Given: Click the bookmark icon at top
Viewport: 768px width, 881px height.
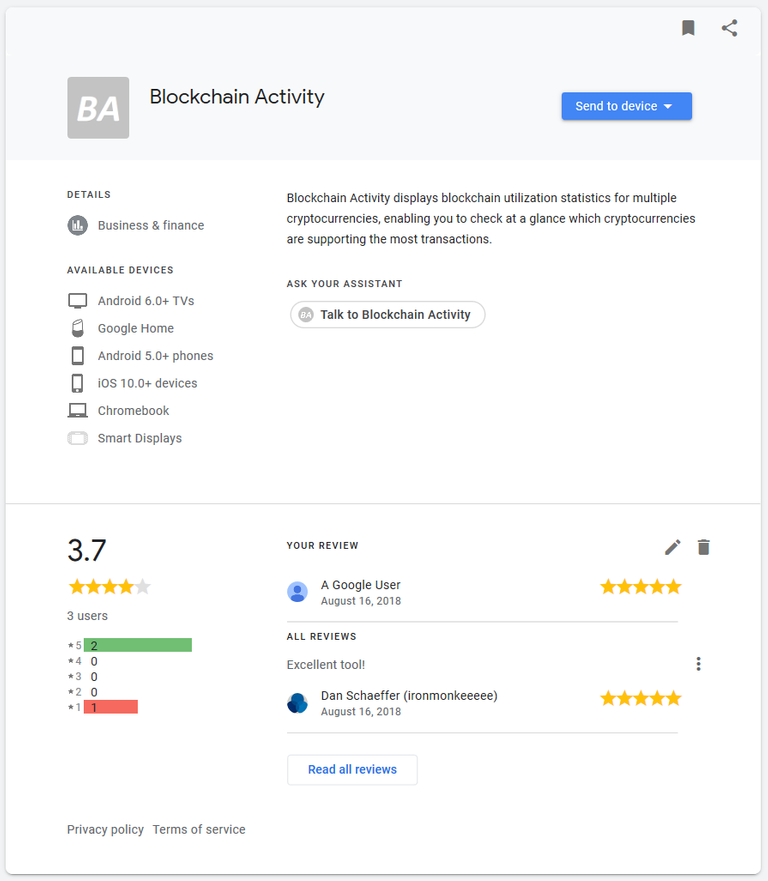Looking at the screenshot, I should pos(688,28).
